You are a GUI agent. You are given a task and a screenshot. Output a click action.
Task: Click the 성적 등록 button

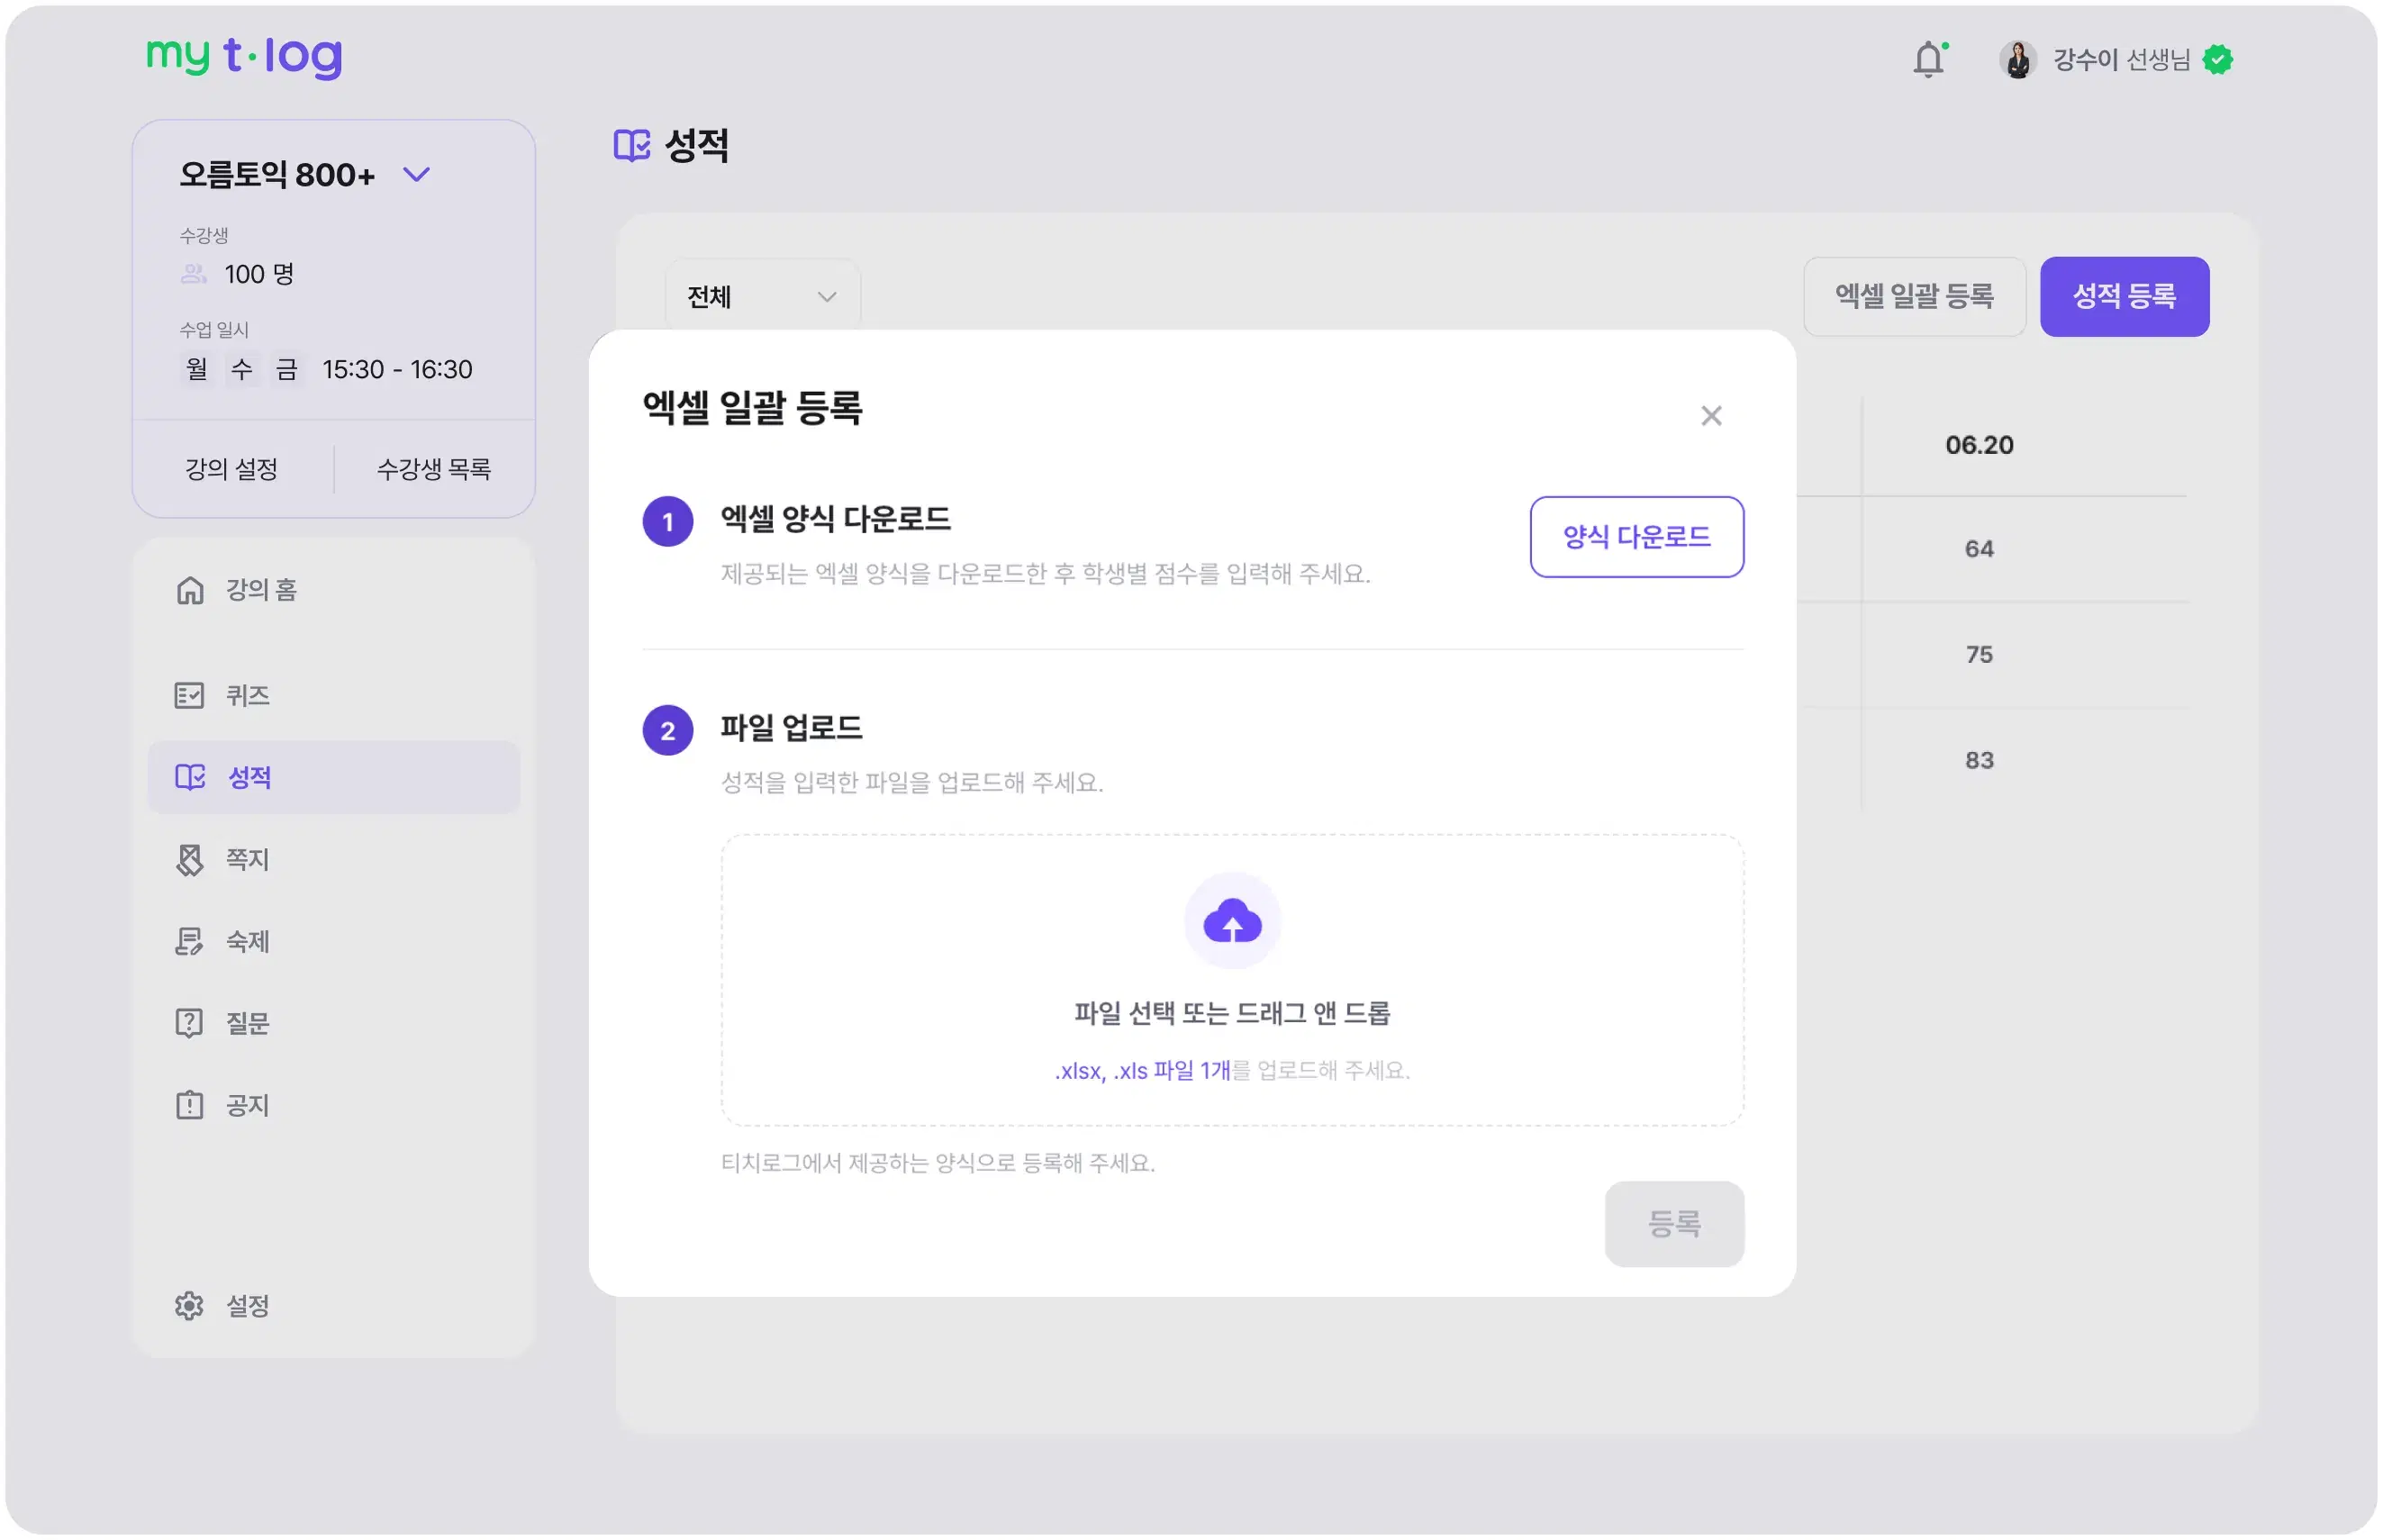[2124, 297]
